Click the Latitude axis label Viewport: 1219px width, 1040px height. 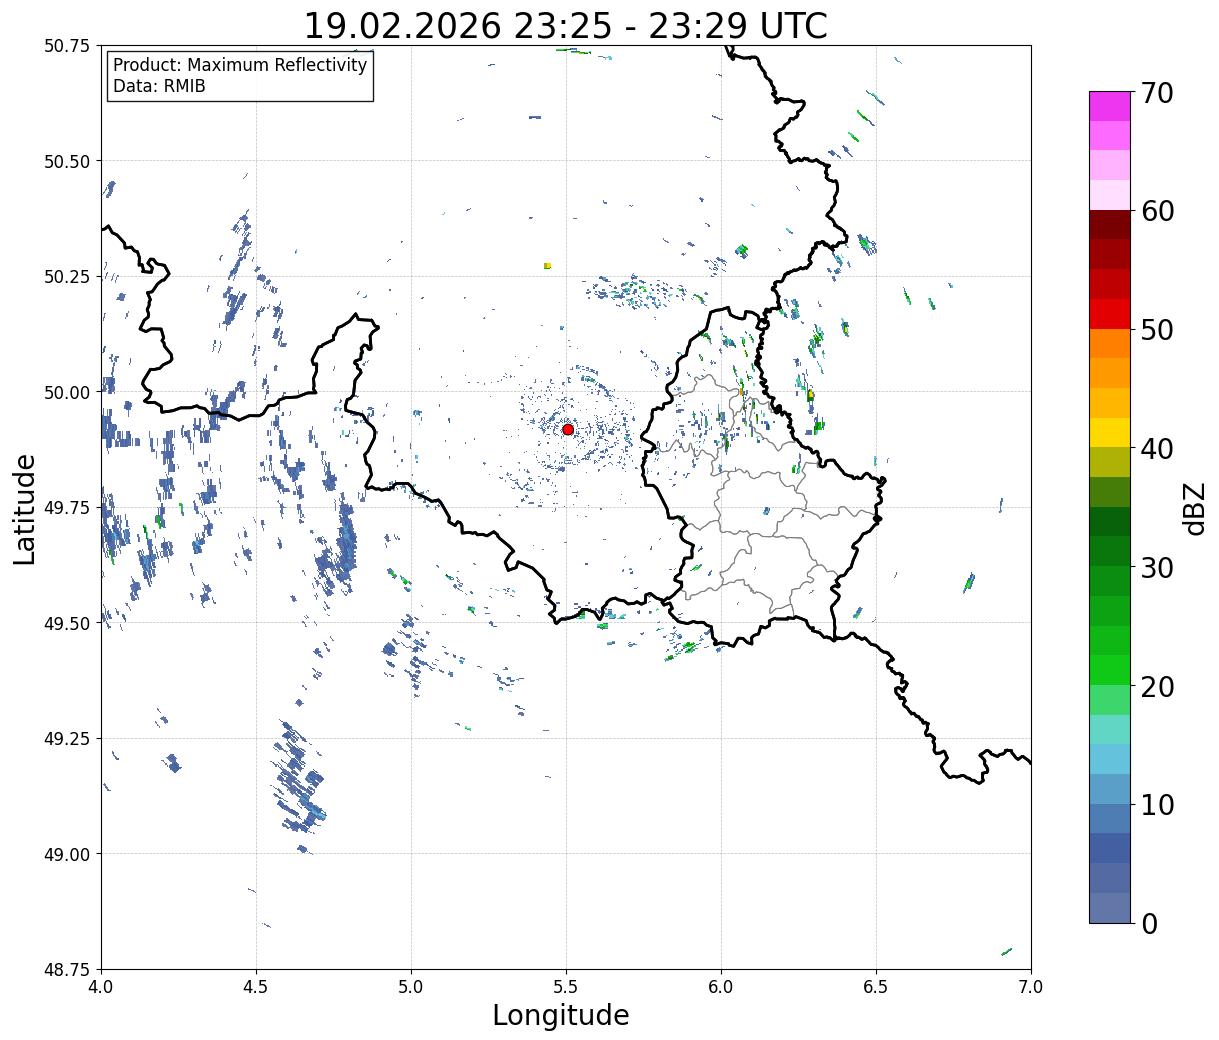pos(25,508)
